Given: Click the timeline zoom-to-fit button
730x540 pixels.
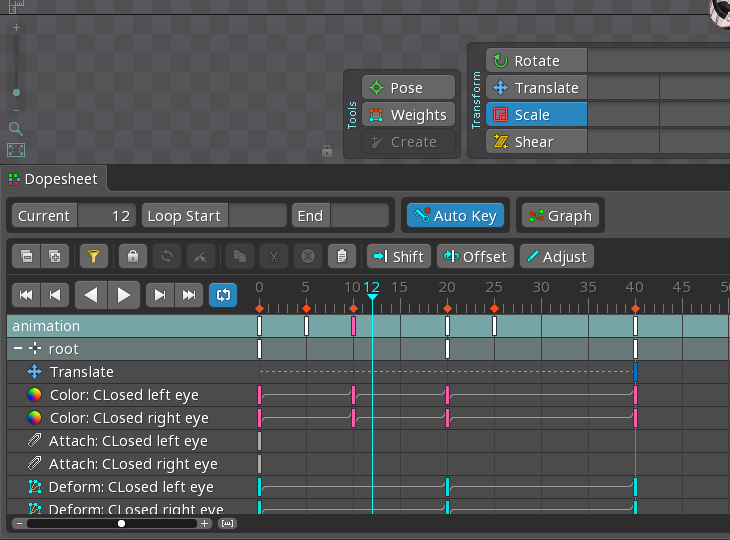Looking at the screenshot, I should [227, 524].
